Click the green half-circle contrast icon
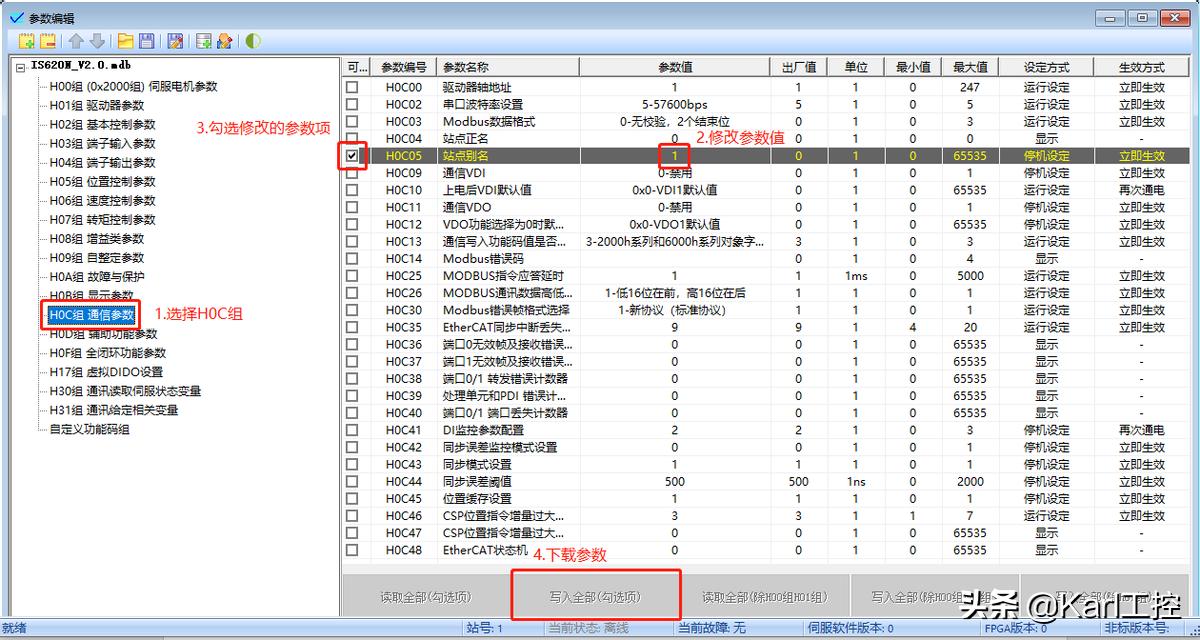 pos(253,41)
